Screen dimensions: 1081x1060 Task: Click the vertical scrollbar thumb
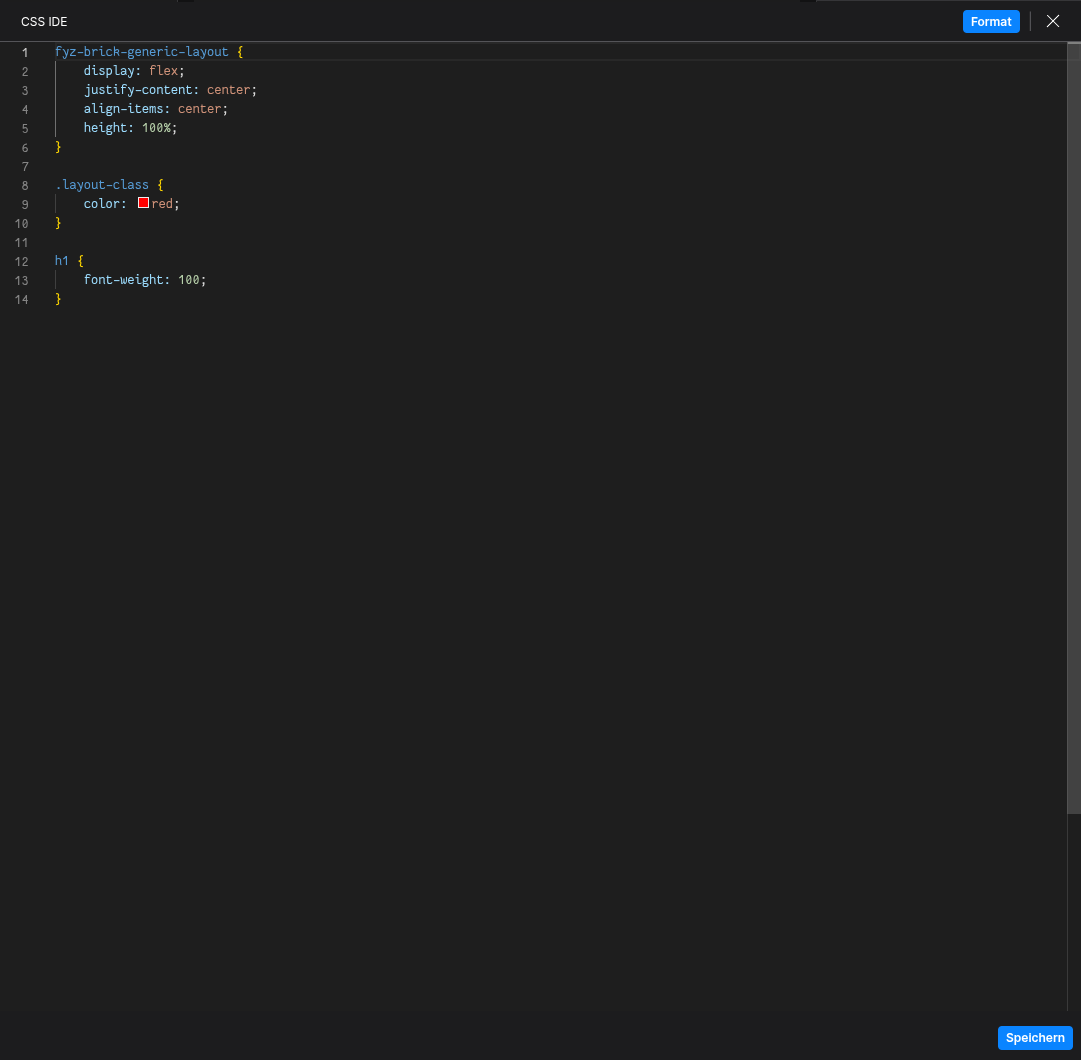(x=1073, y=430)
